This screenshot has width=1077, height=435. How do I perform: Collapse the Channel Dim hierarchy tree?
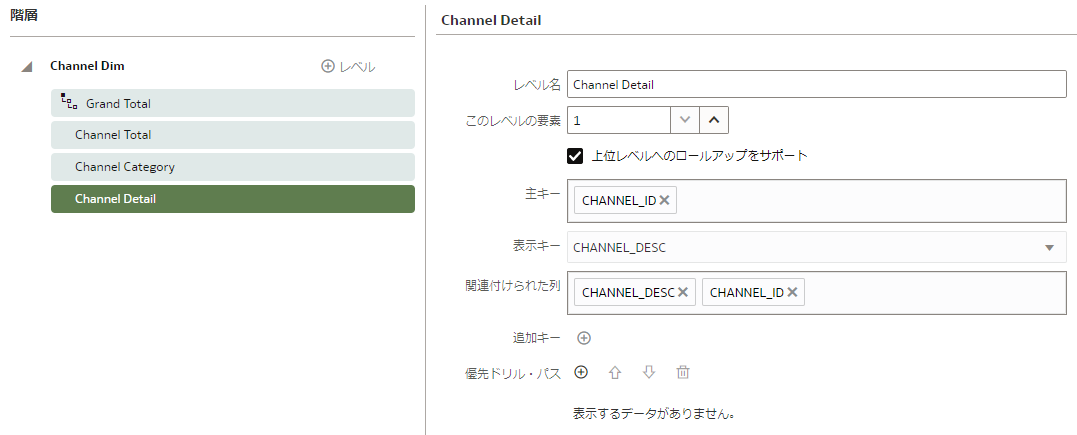tap(27, 67)
